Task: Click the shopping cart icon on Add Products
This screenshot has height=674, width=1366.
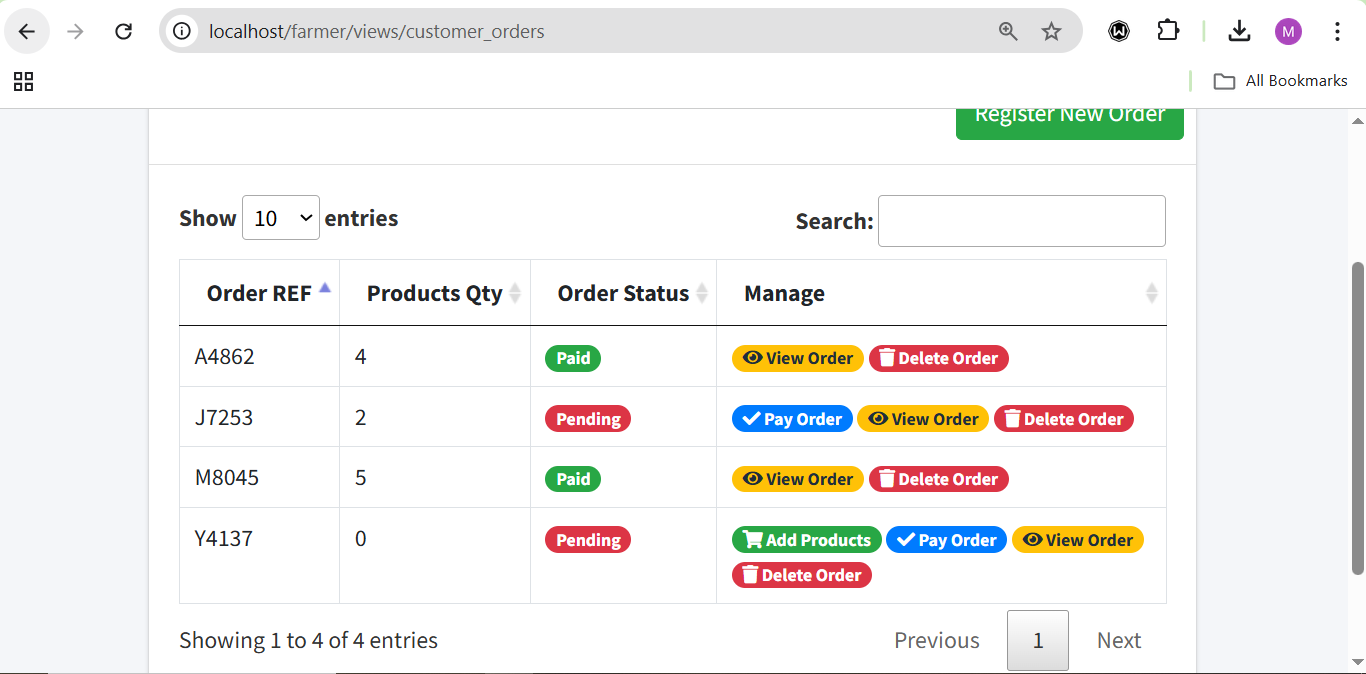Action: 752,539
